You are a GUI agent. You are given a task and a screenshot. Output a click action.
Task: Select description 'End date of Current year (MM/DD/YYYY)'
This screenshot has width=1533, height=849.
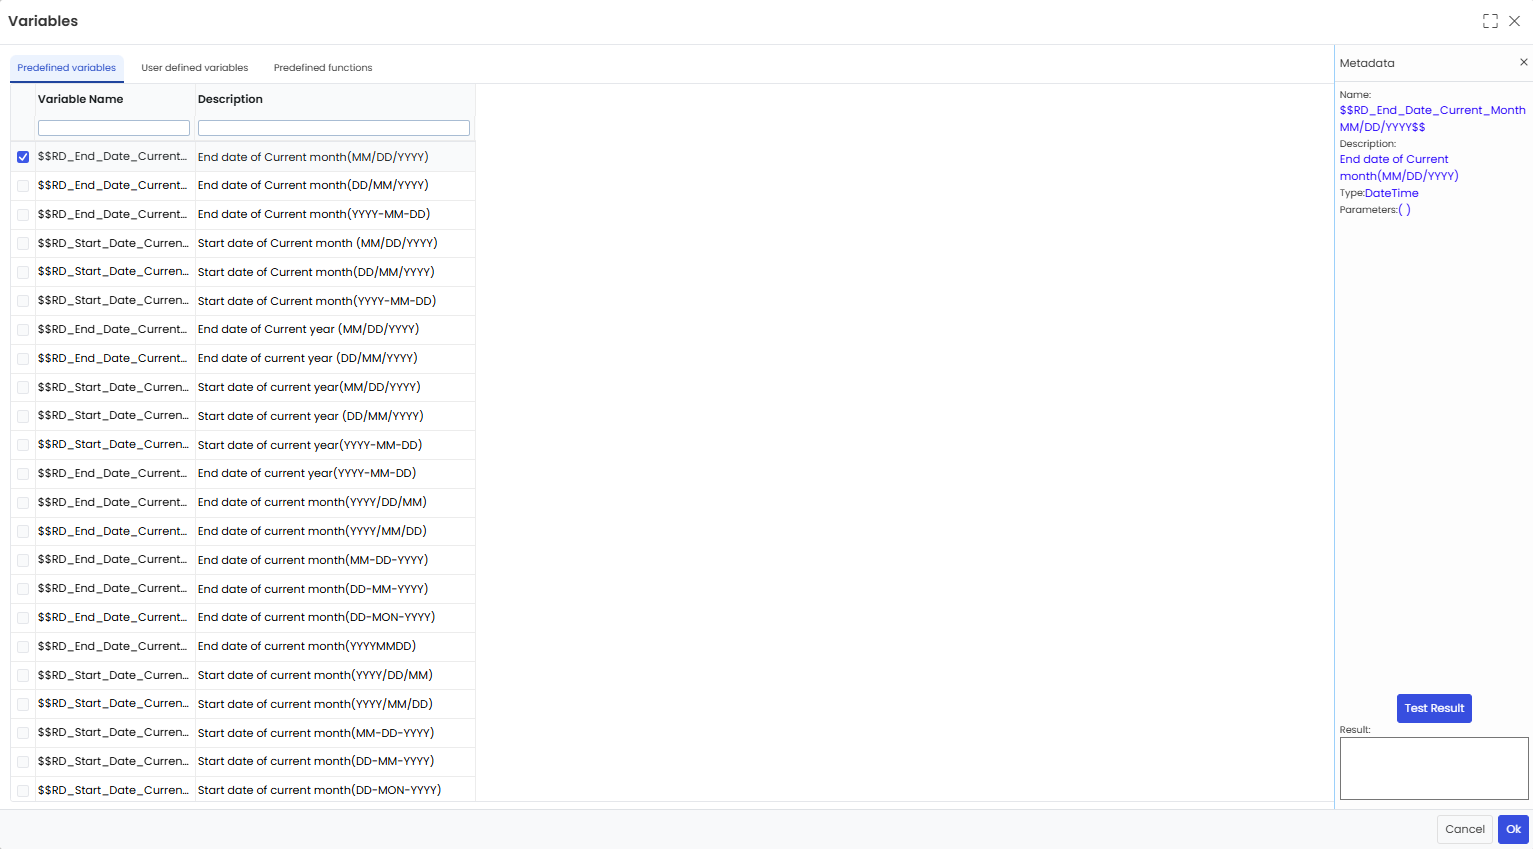(x=309, y=329)
